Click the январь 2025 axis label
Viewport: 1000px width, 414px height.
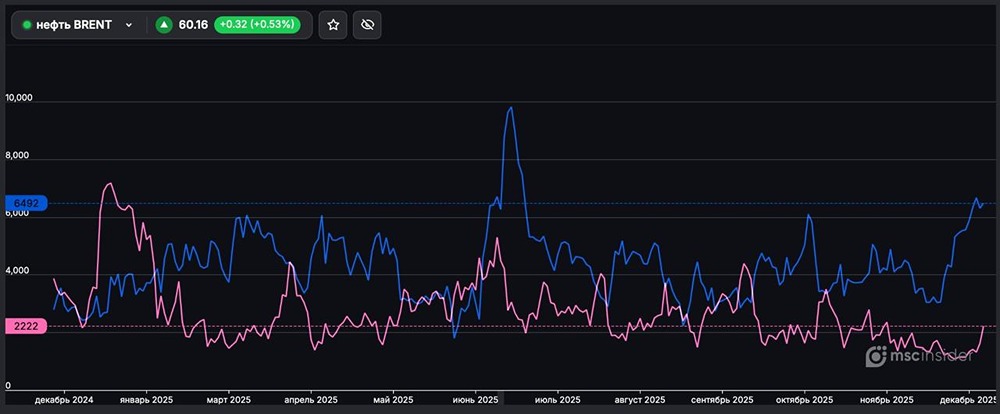(147, 400)
